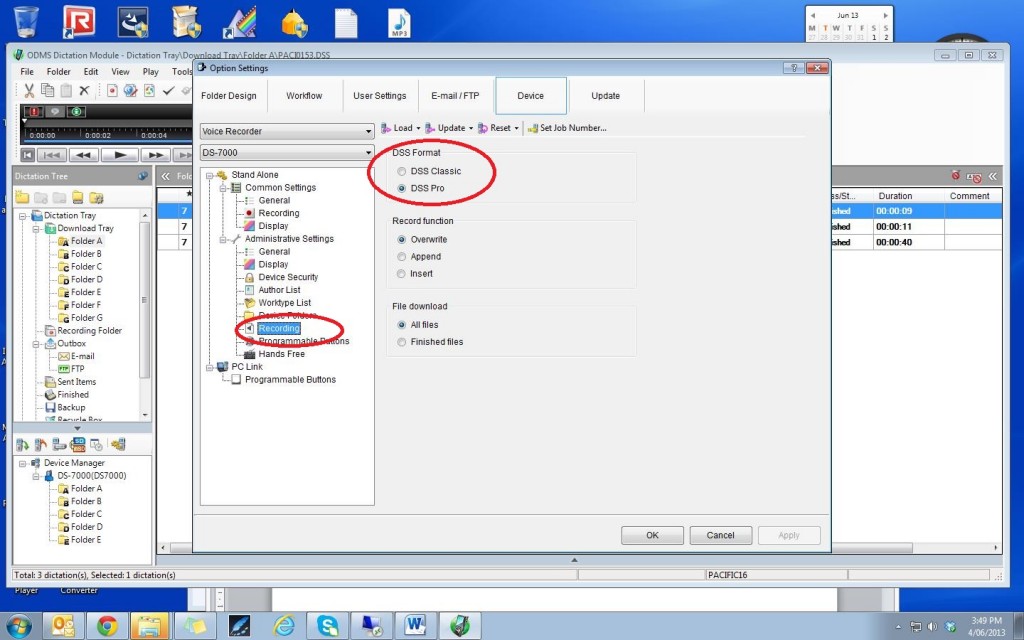Viewport: 1024px width, 640px height.
Task: Open Skype from the taskbar
Action: click(x=327, y=626)
